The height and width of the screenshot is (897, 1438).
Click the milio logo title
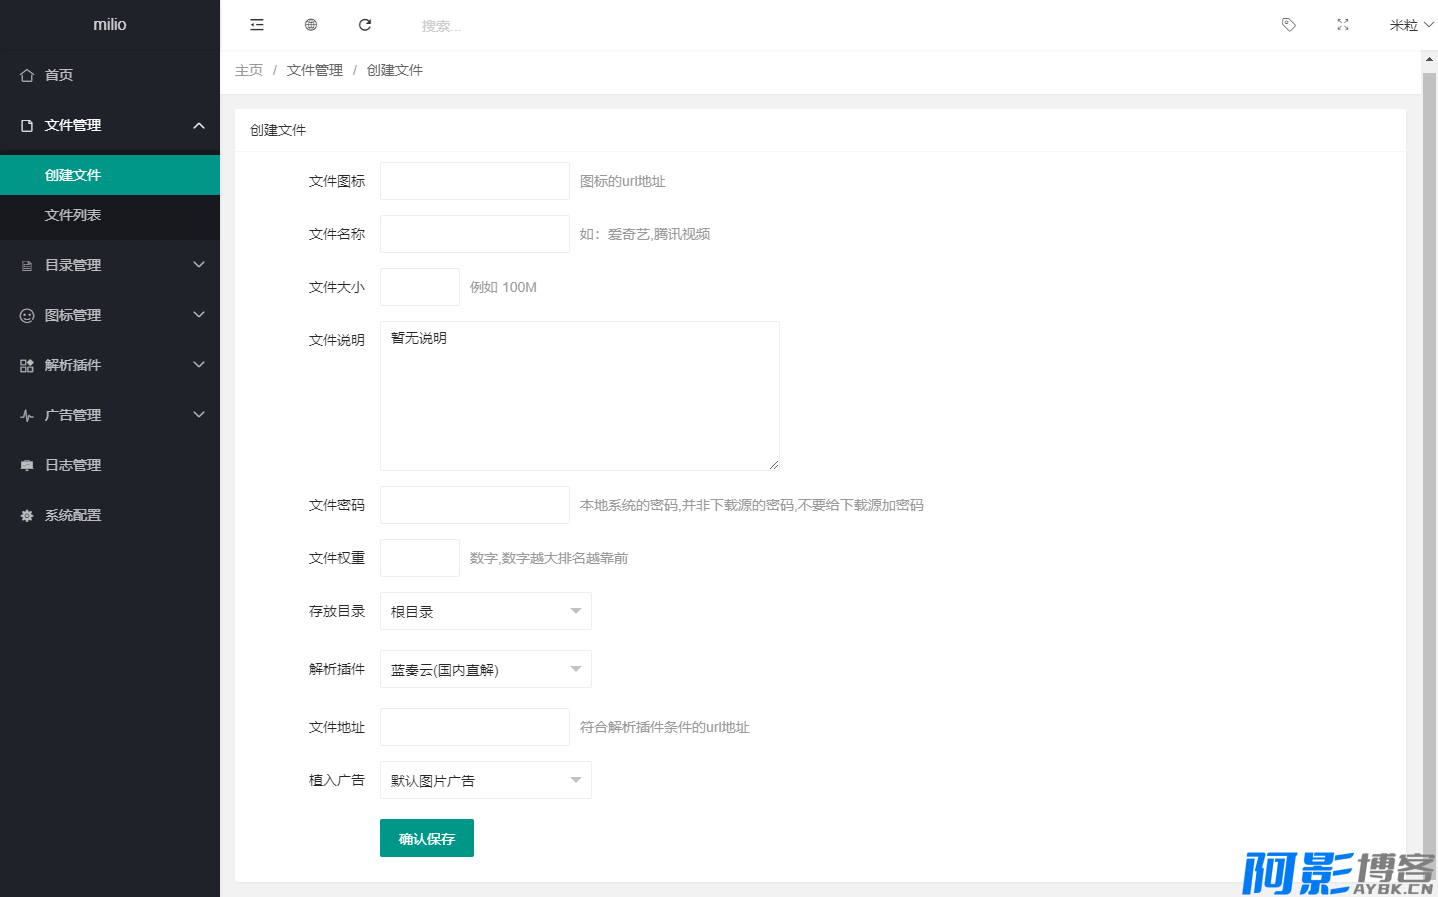click(110, 24)
